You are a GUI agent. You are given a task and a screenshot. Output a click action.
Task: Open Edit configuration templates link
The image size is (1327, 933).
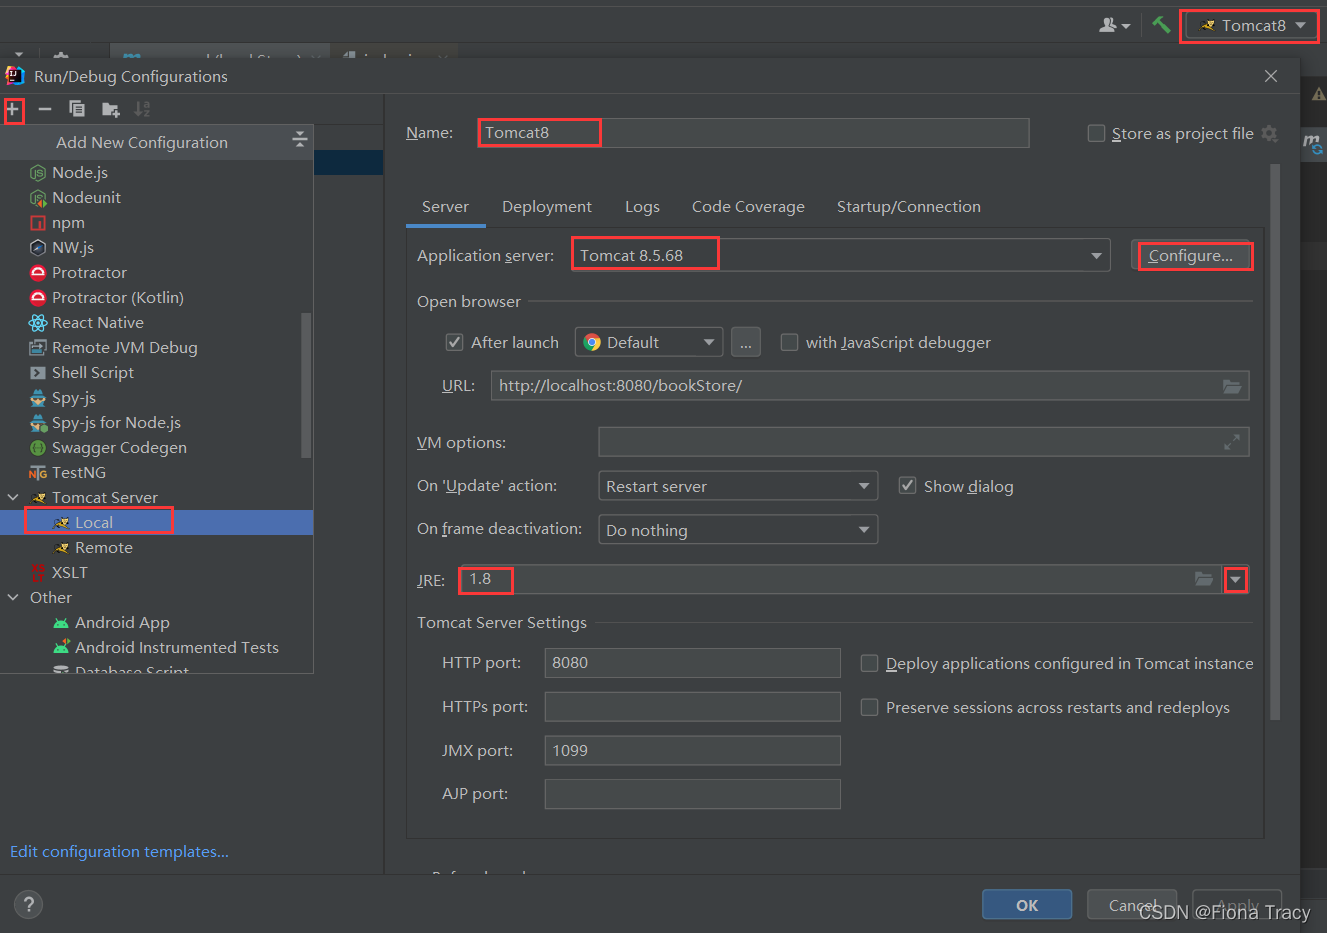tap(119, 851)
